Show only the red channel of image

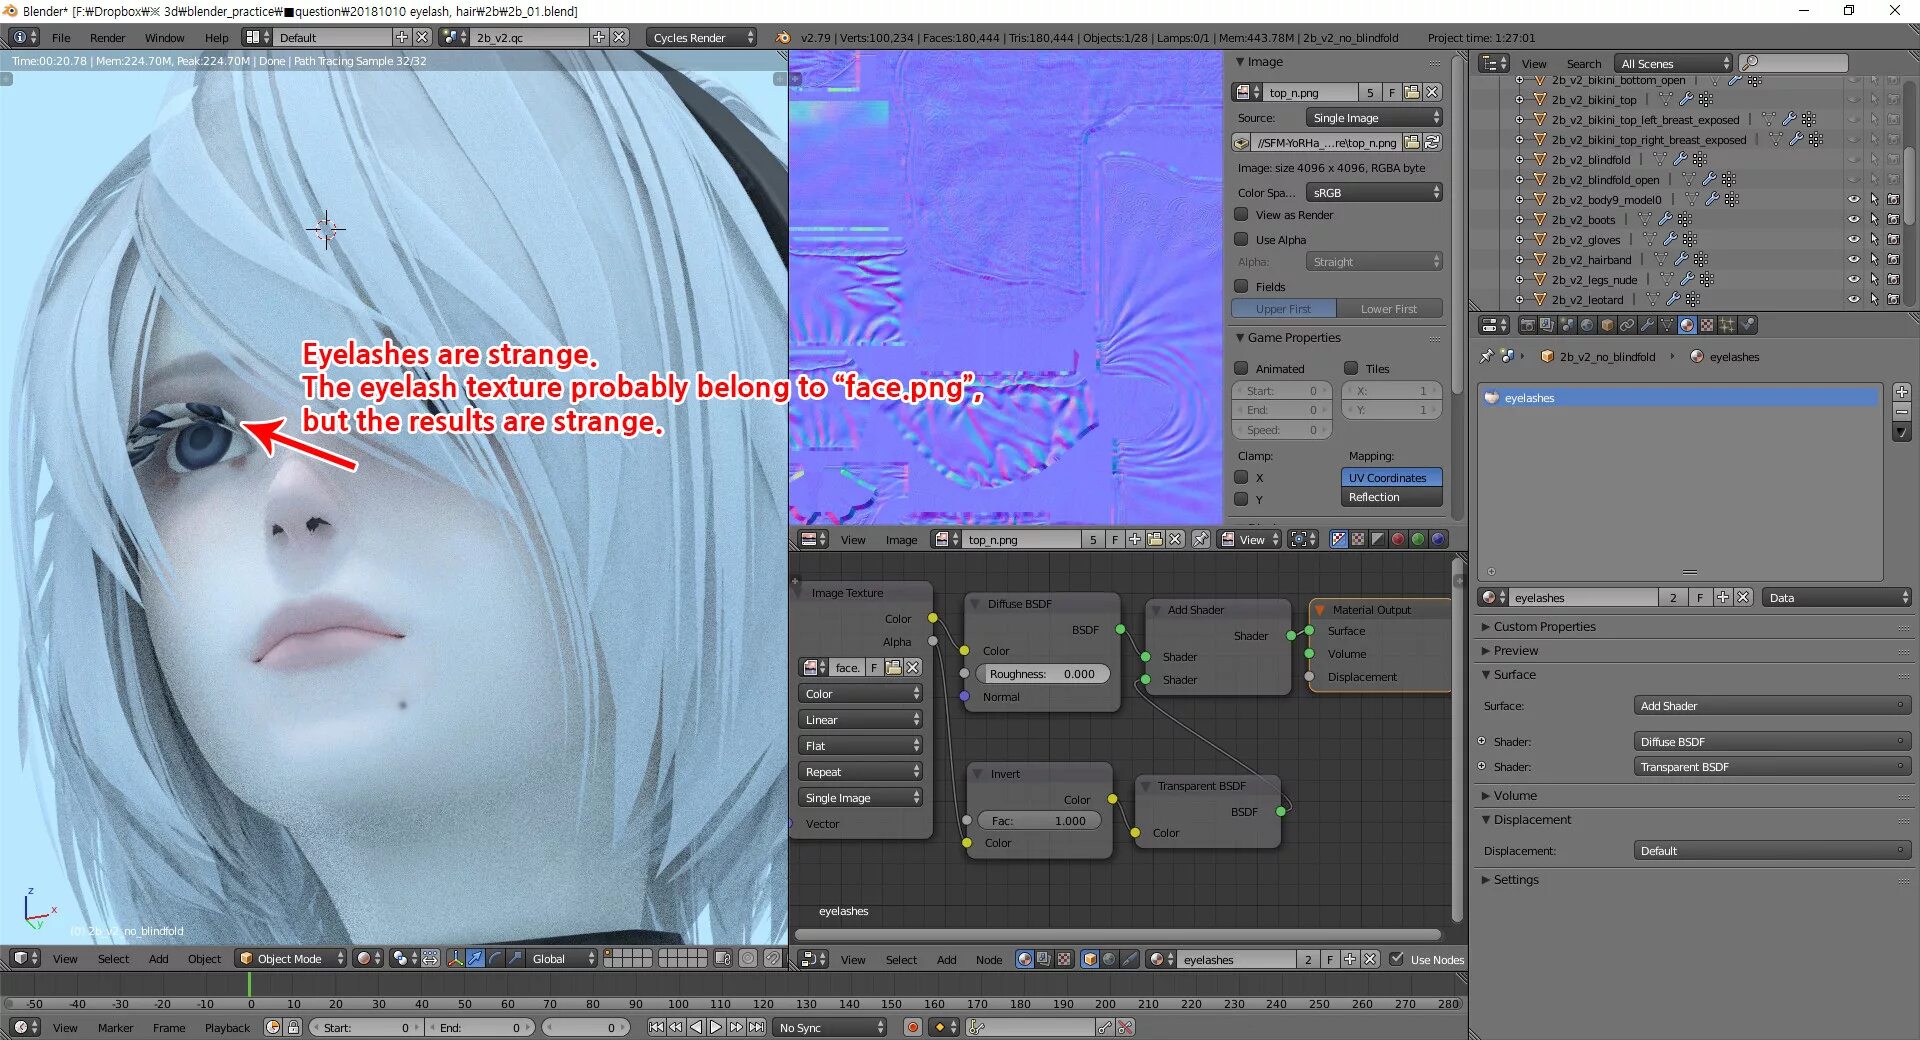[1398, 539]
